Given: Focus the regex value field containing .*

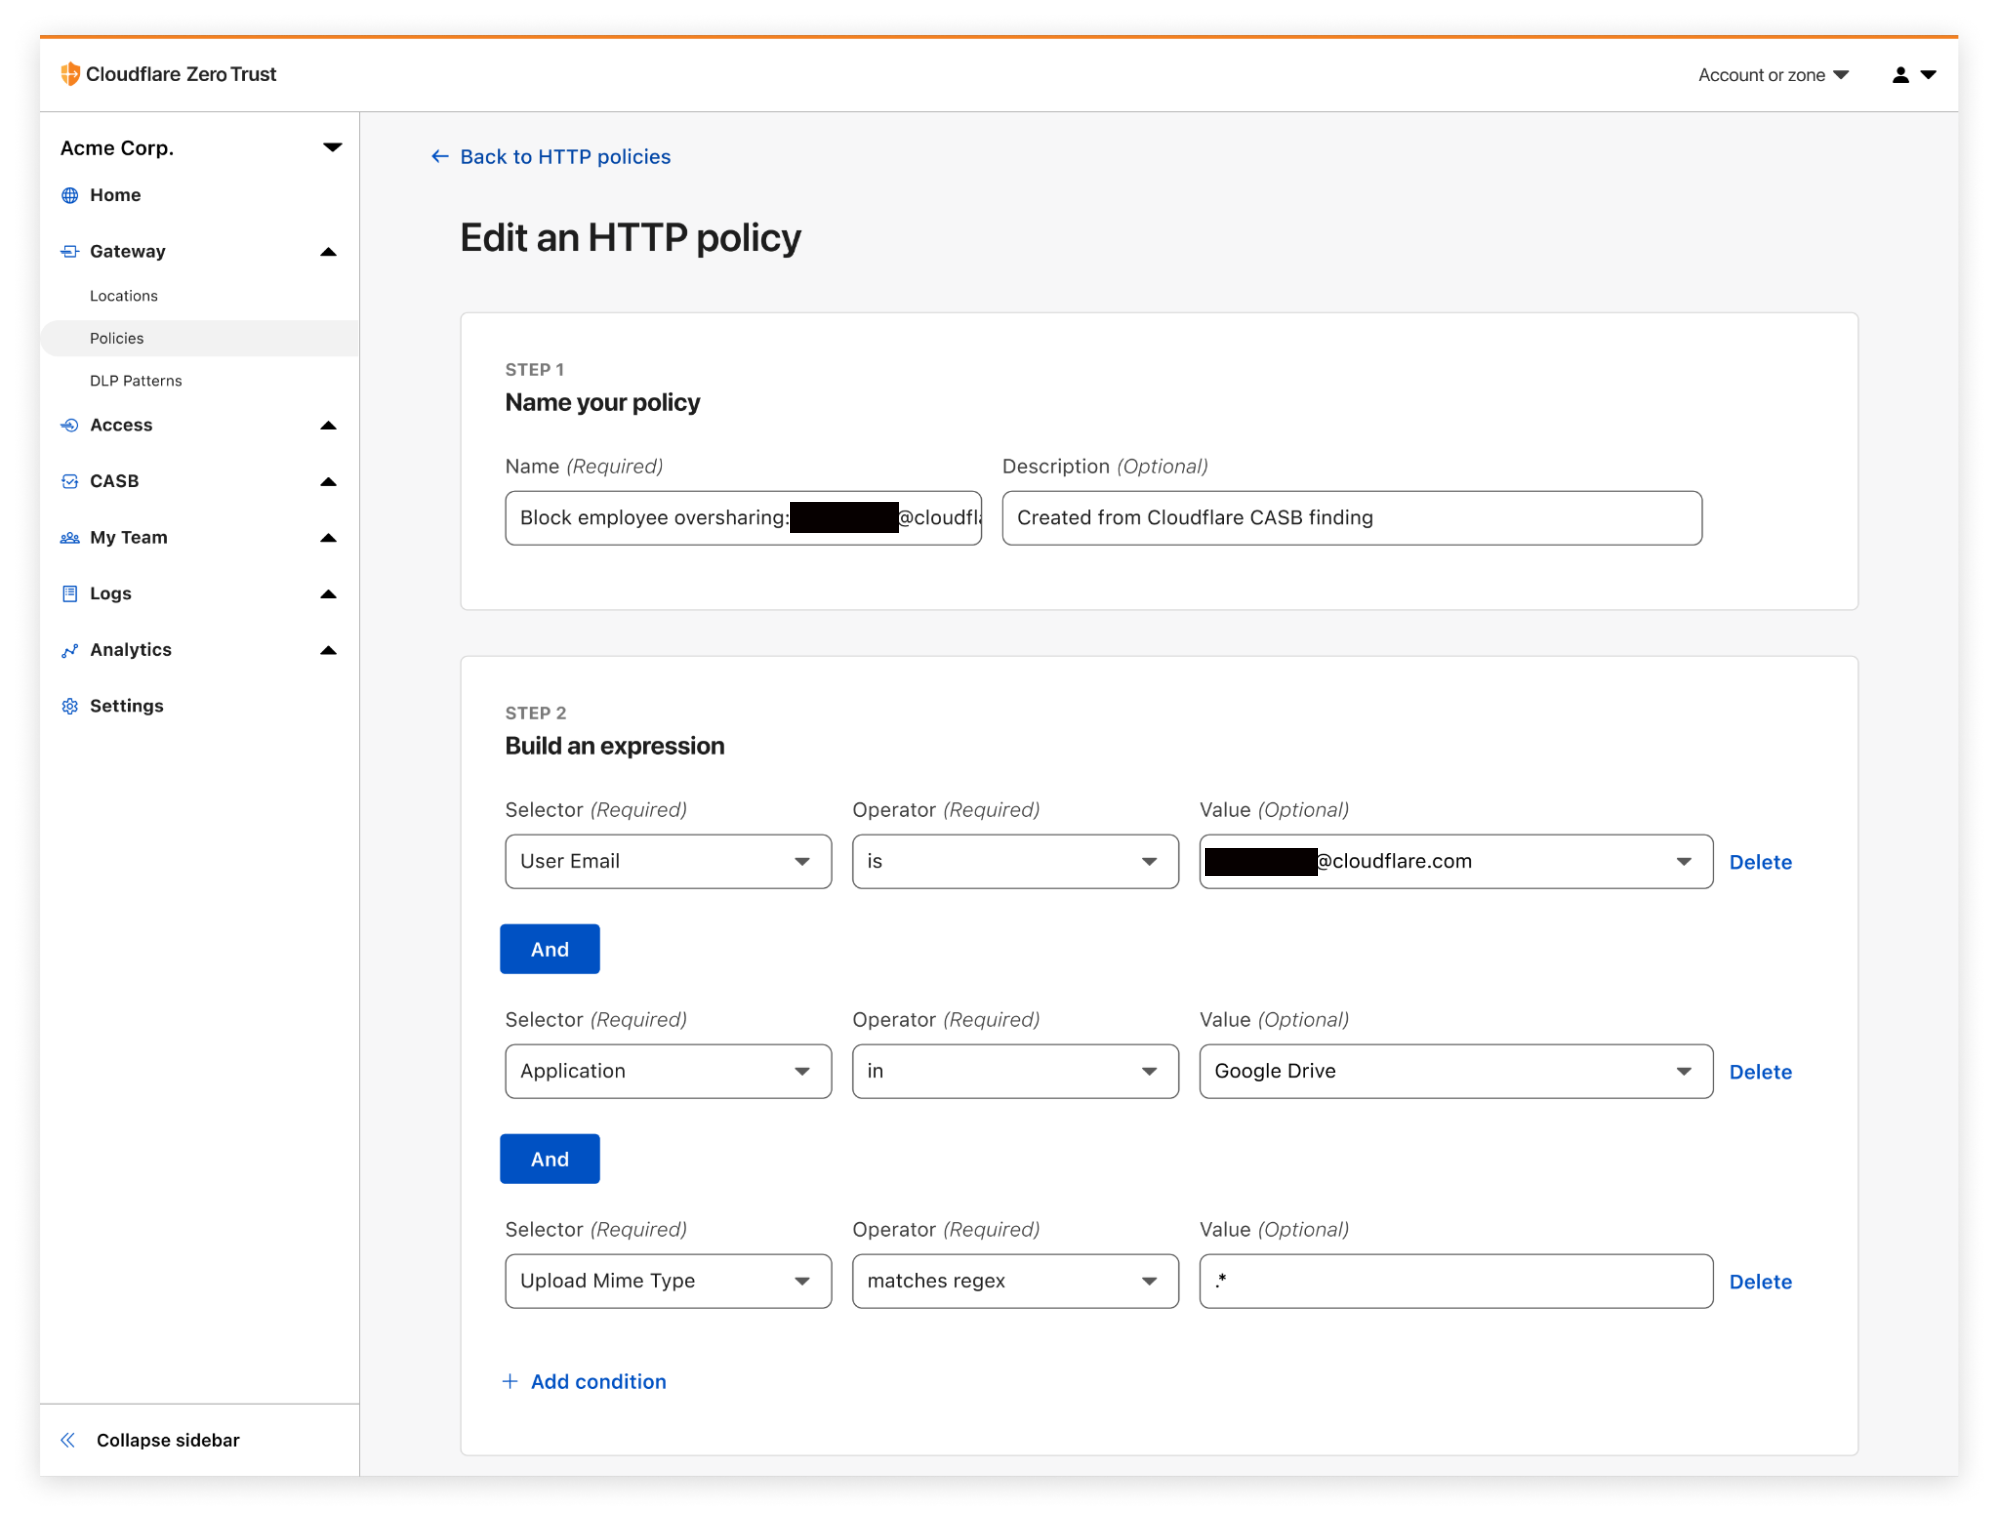Looking at the screenshot, I should (x=1456, y=1281).
